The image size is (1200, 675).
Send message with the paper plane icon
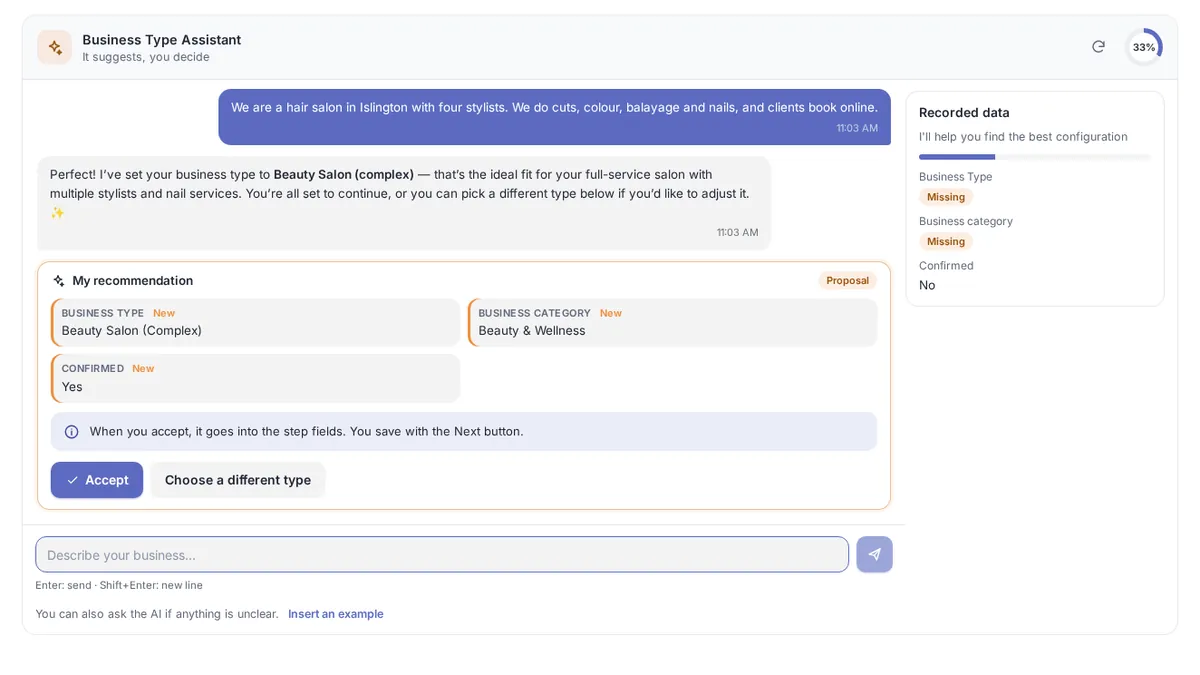click(874, 554)
